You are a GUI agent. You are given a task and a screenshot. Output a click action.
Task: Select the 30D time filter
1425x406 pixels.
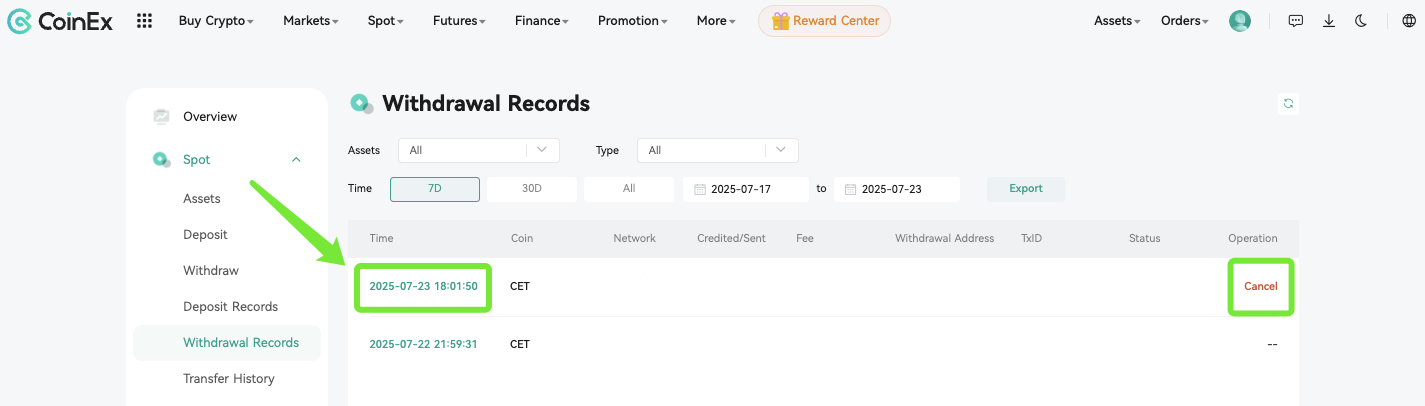click(532, 189)
